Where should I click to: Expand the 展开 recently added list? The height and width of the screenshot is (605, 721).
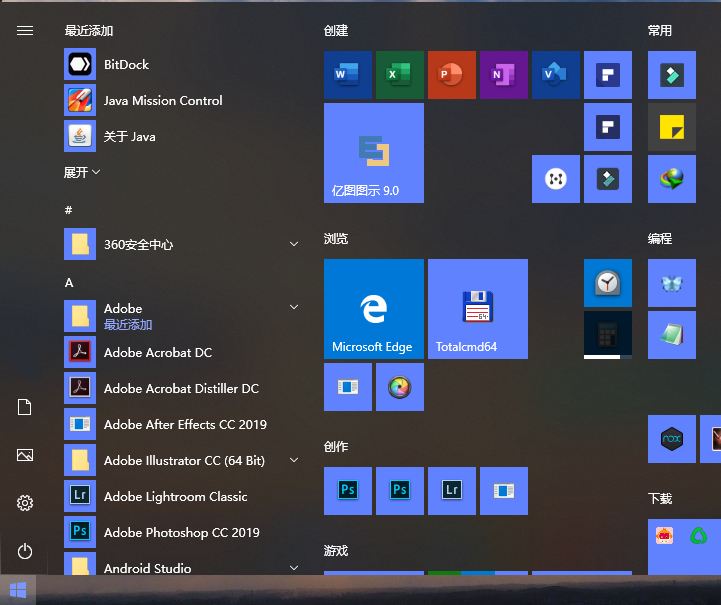point(82,172)
